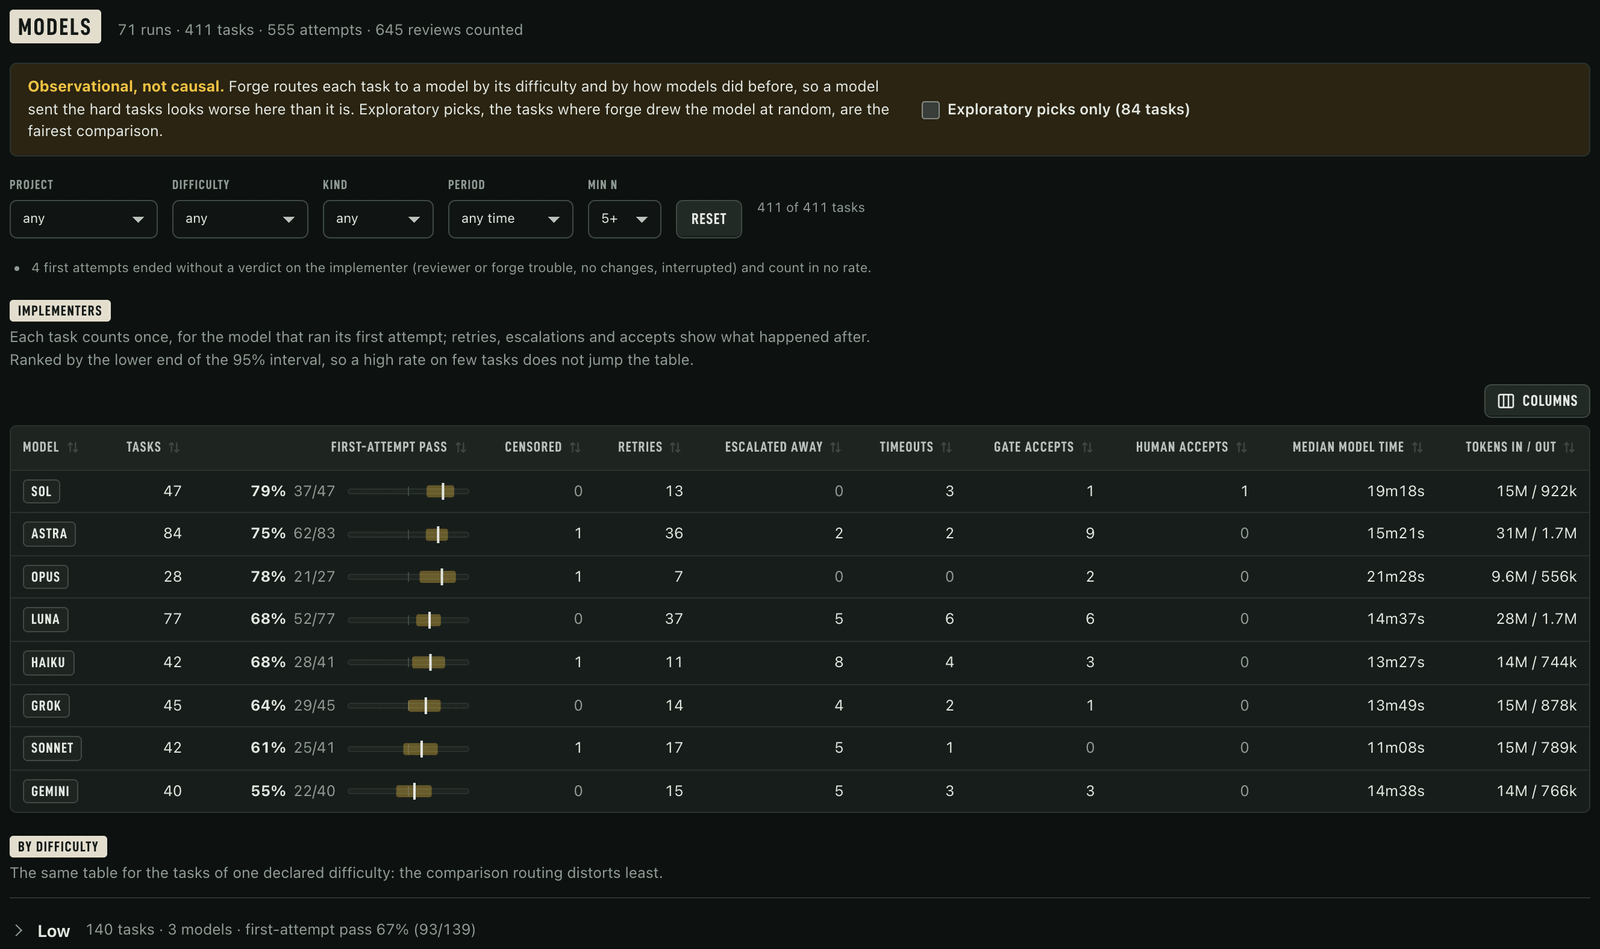Click the GATE ACCEPTS sort icon
Viewport: 1600px width, 949px height.
1087,447
